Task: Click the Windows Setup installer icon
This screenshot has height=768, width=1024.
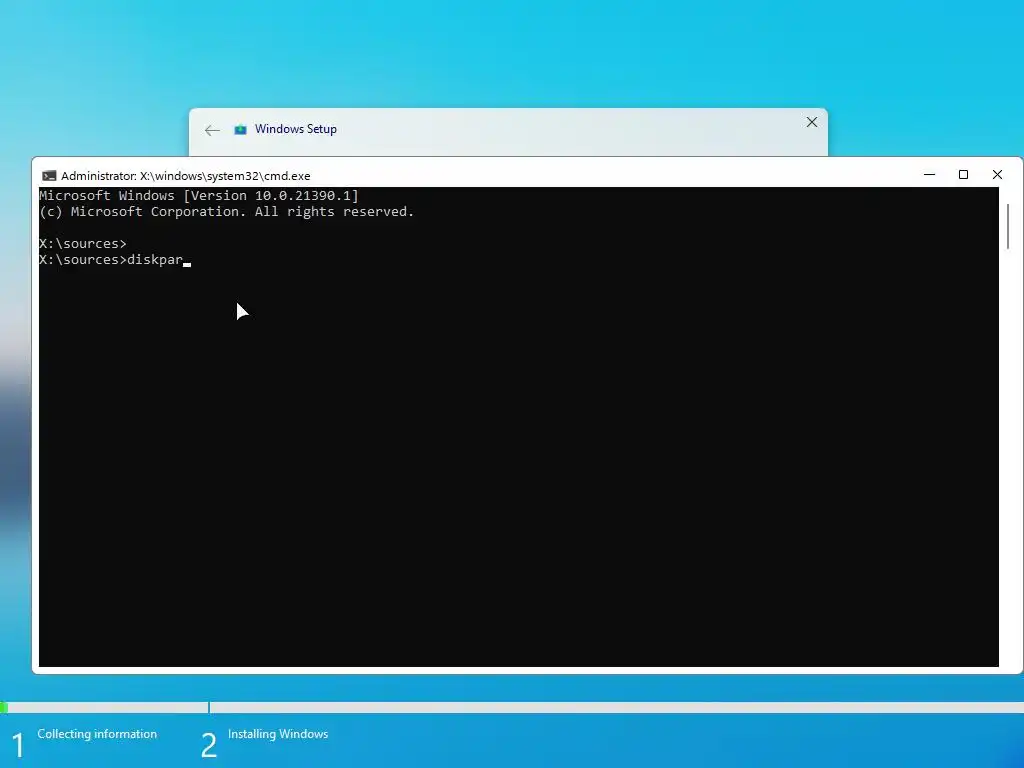Action: click(x=240, y=129)
